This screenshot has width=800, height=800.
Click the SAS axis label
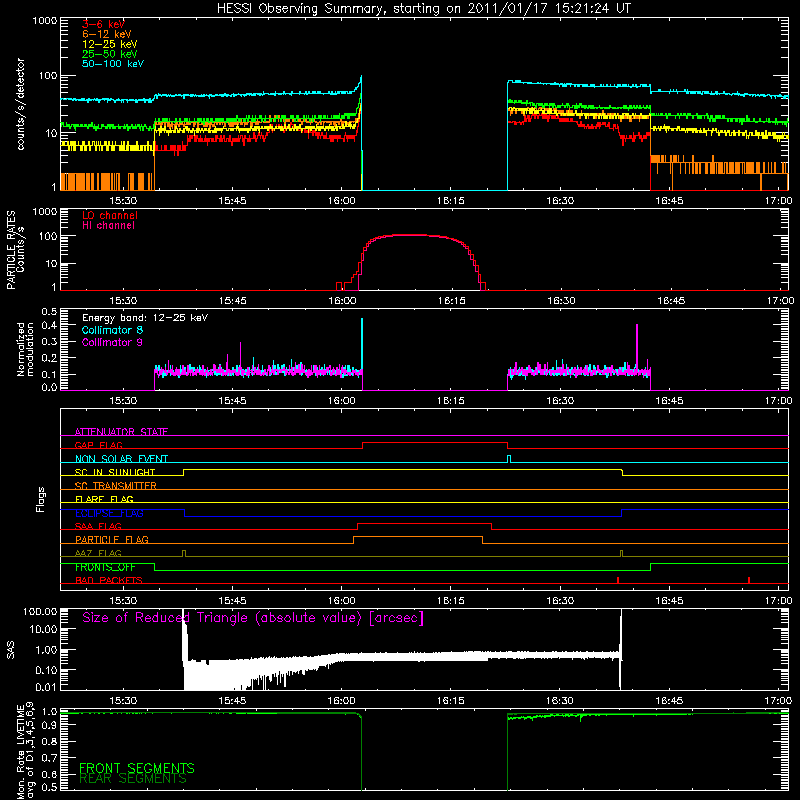(x=11, y=649)
